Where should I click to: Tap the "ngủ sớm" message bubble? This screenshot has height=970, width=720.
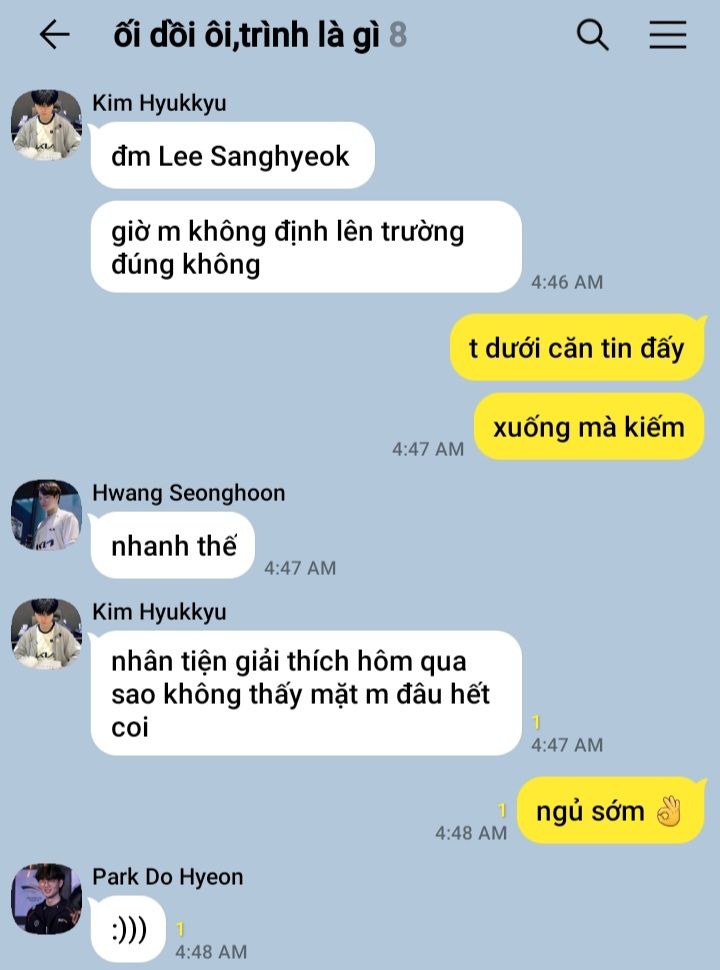(611, 810)
